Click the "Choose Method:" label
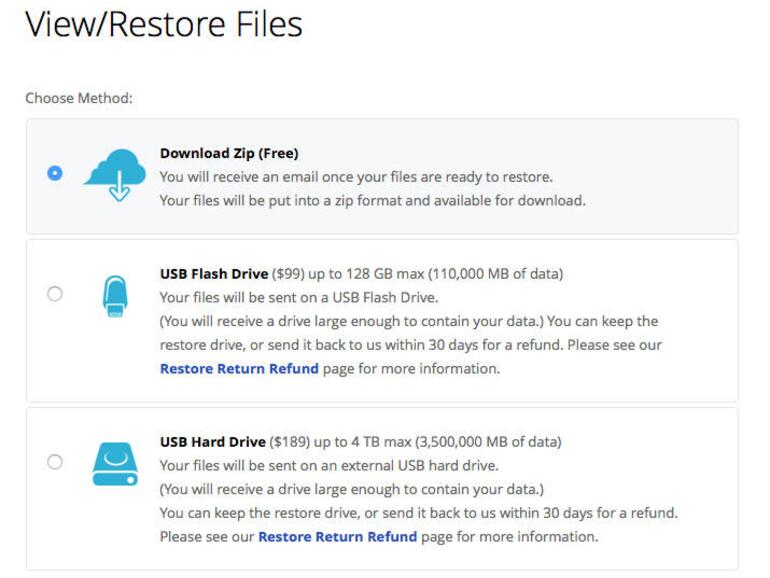The image size is (770, 578). [x=79, y=98]
